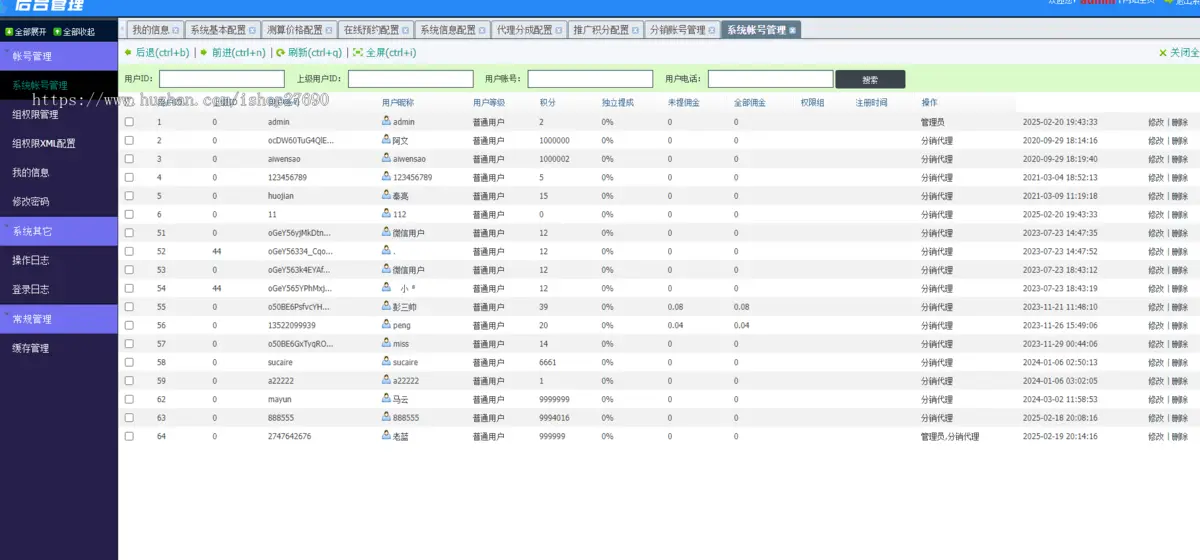Tick the checkbox for mayun row

tap(128, 399)
